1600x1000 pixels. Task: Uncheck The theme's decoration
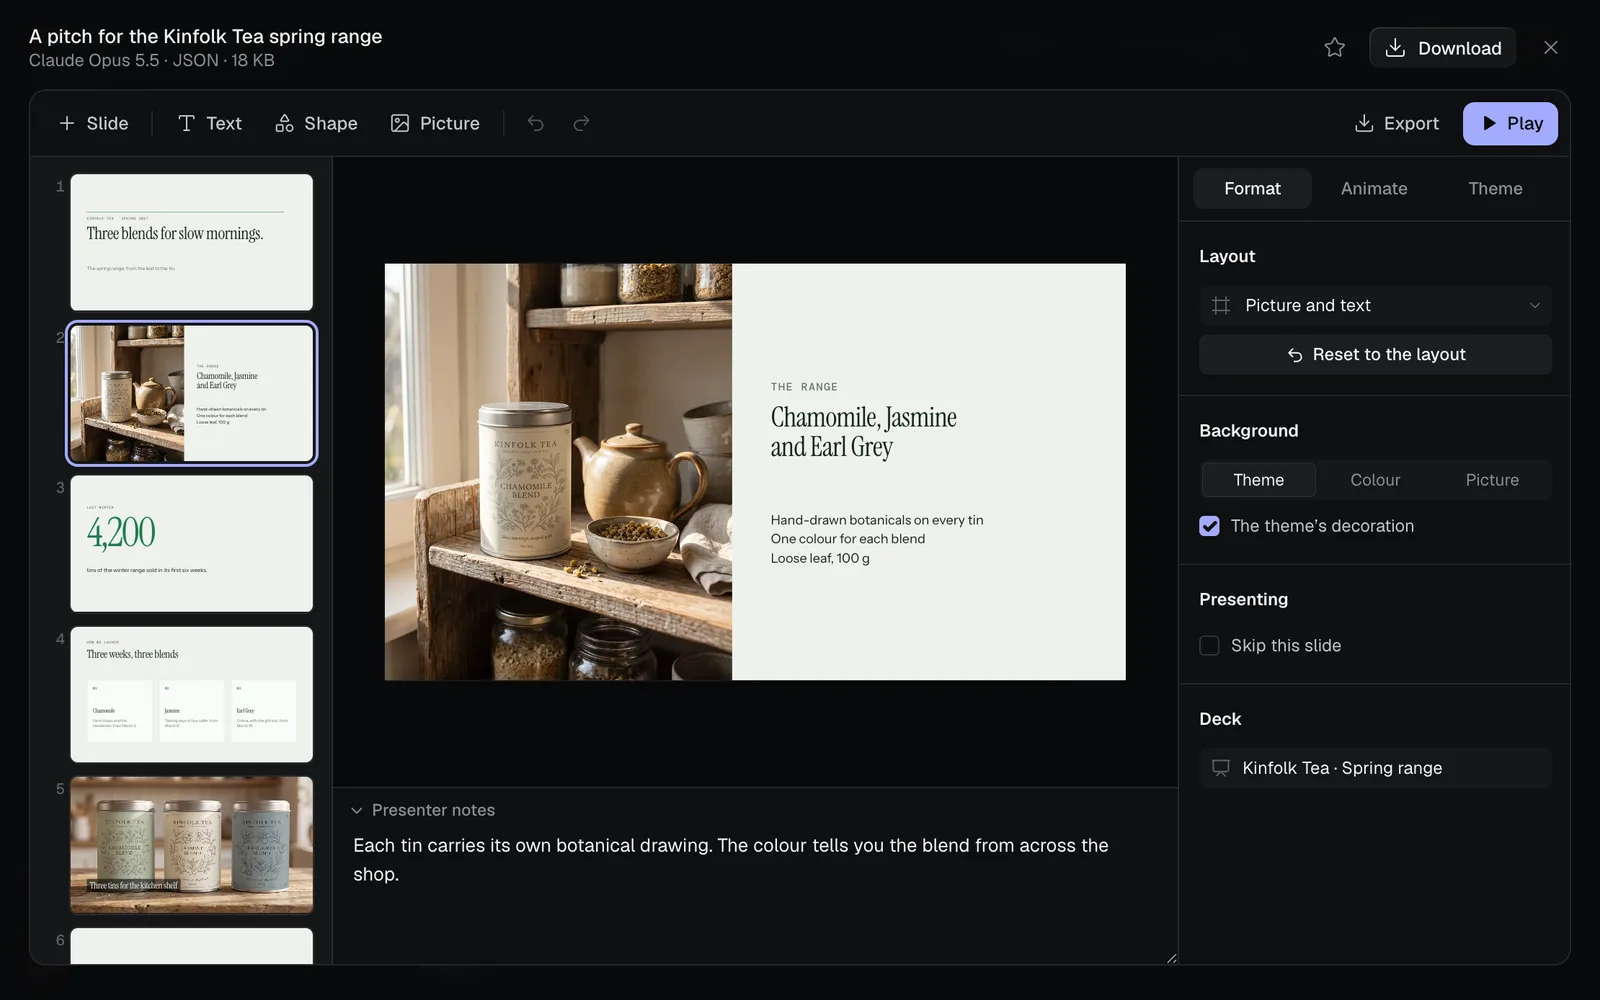(1209, 526)
